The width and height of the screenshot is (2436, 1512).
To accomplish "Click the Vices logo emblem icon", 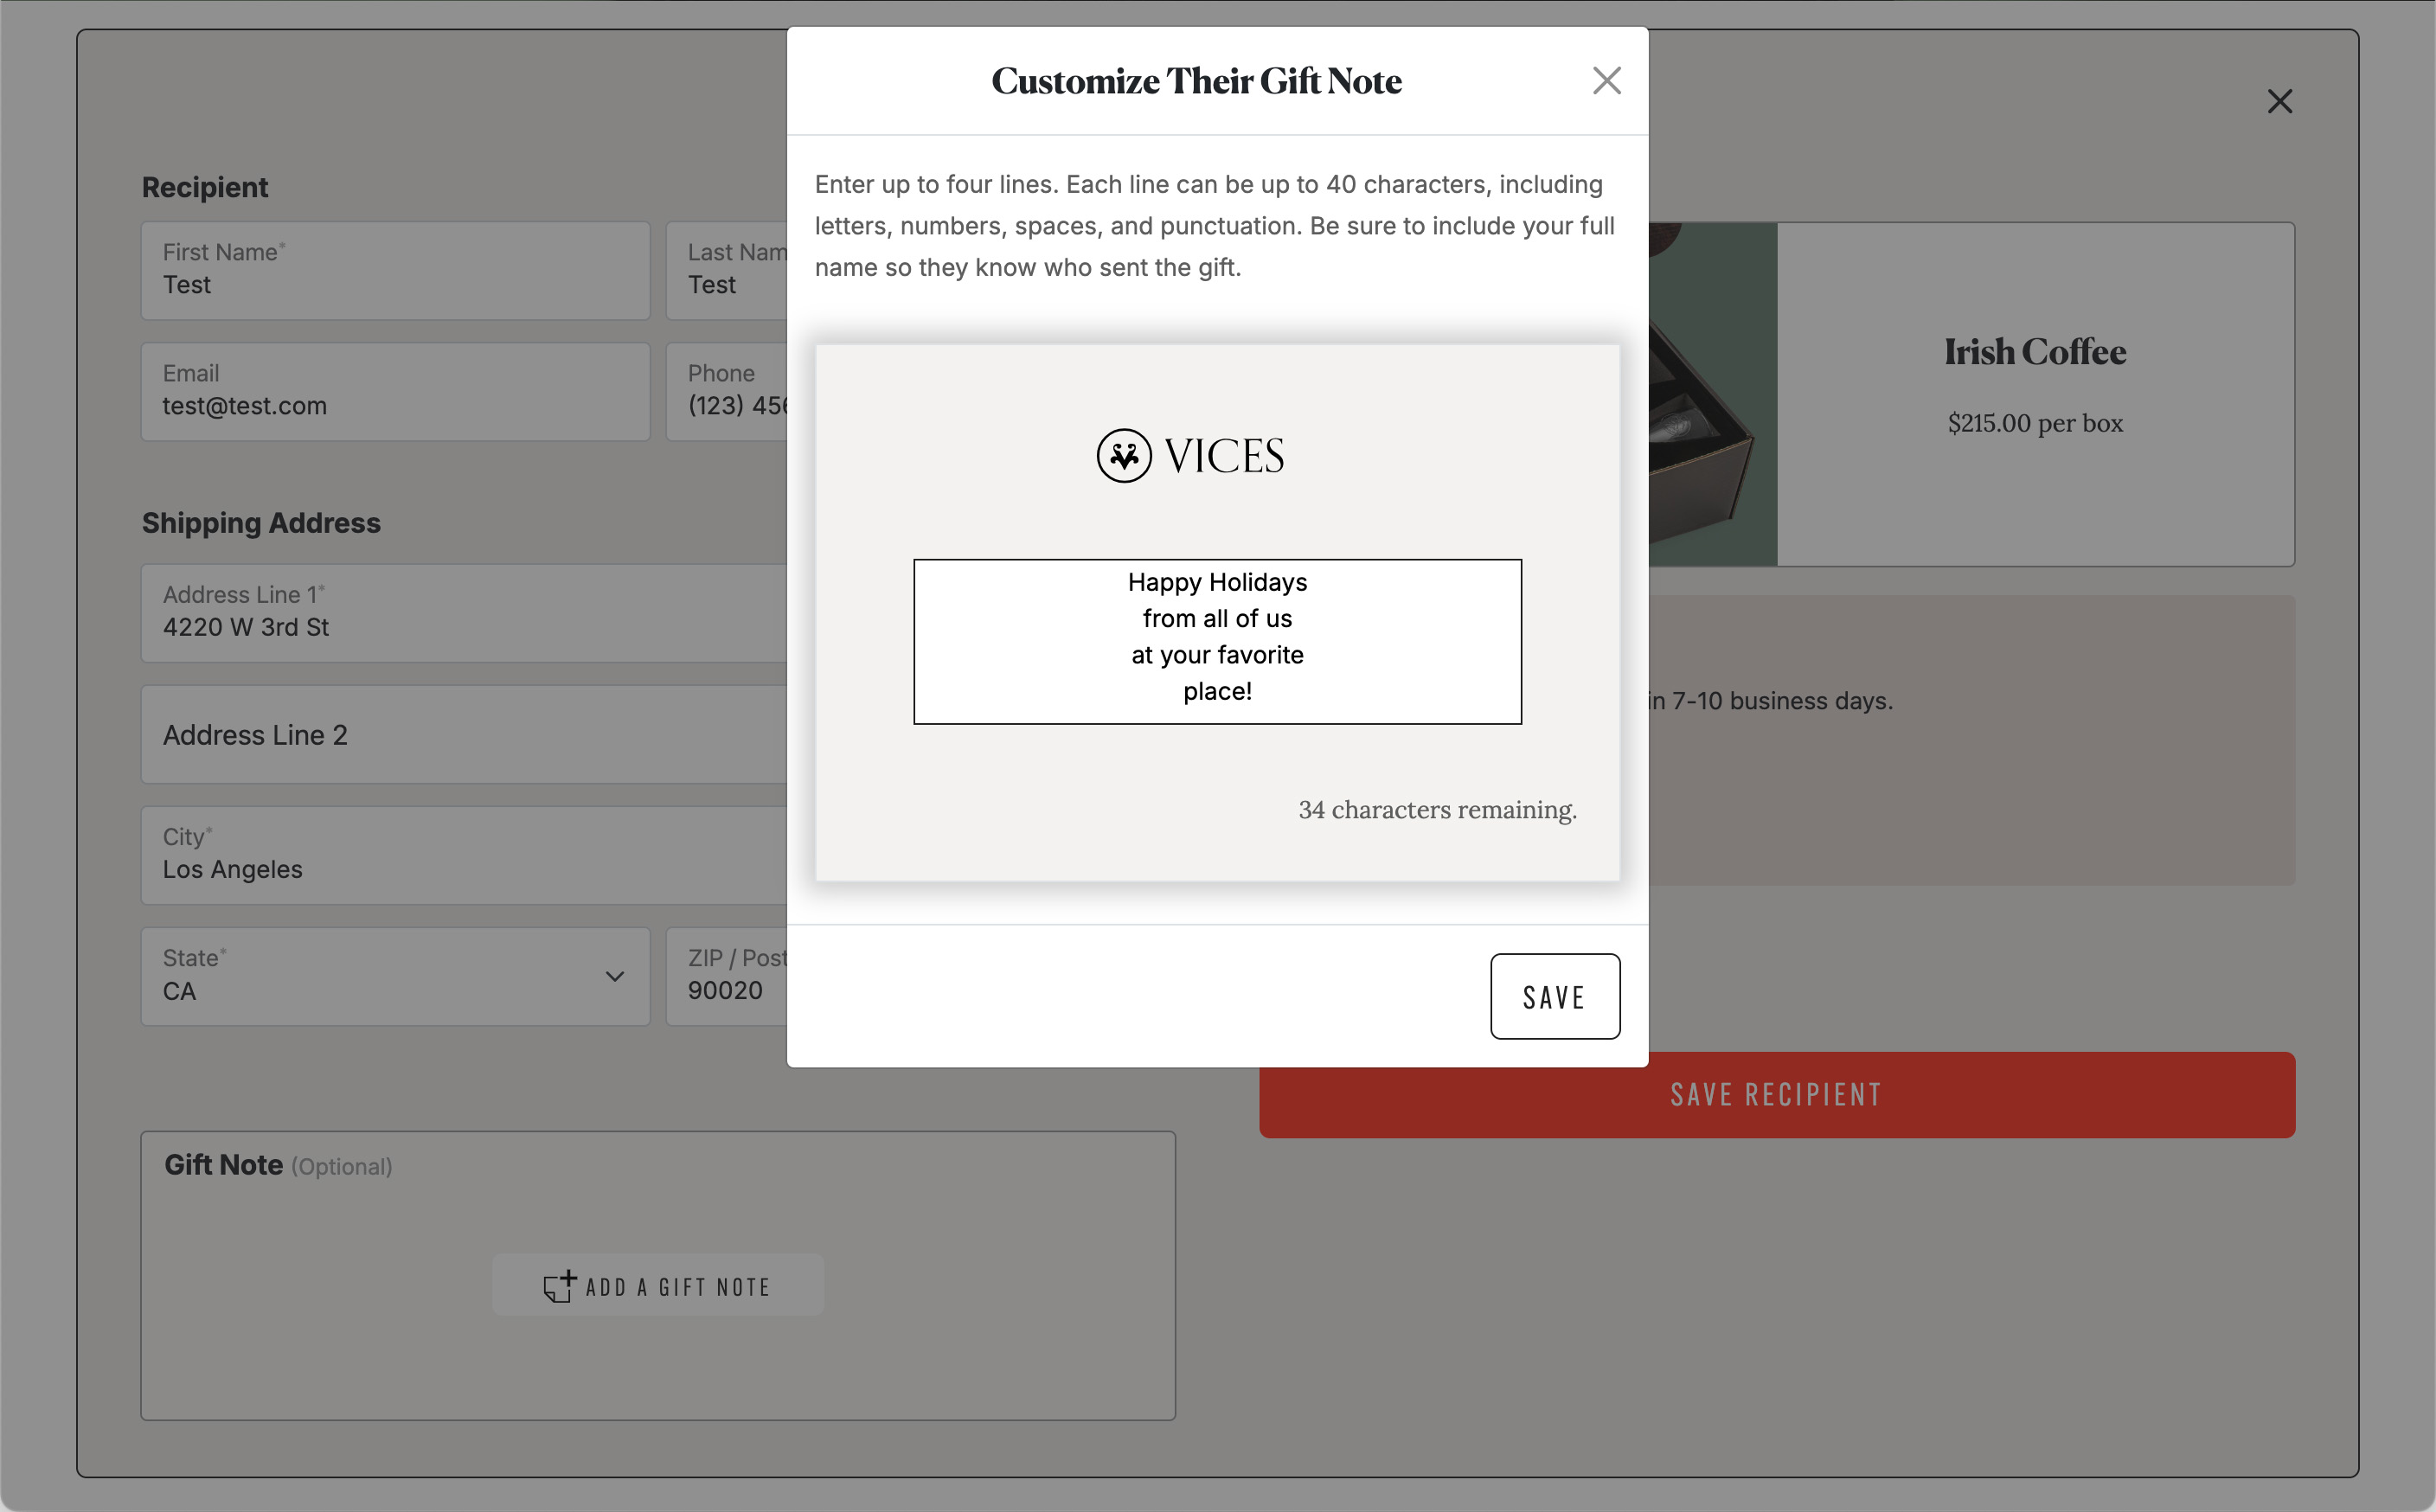I will (x=1124, y=456).
